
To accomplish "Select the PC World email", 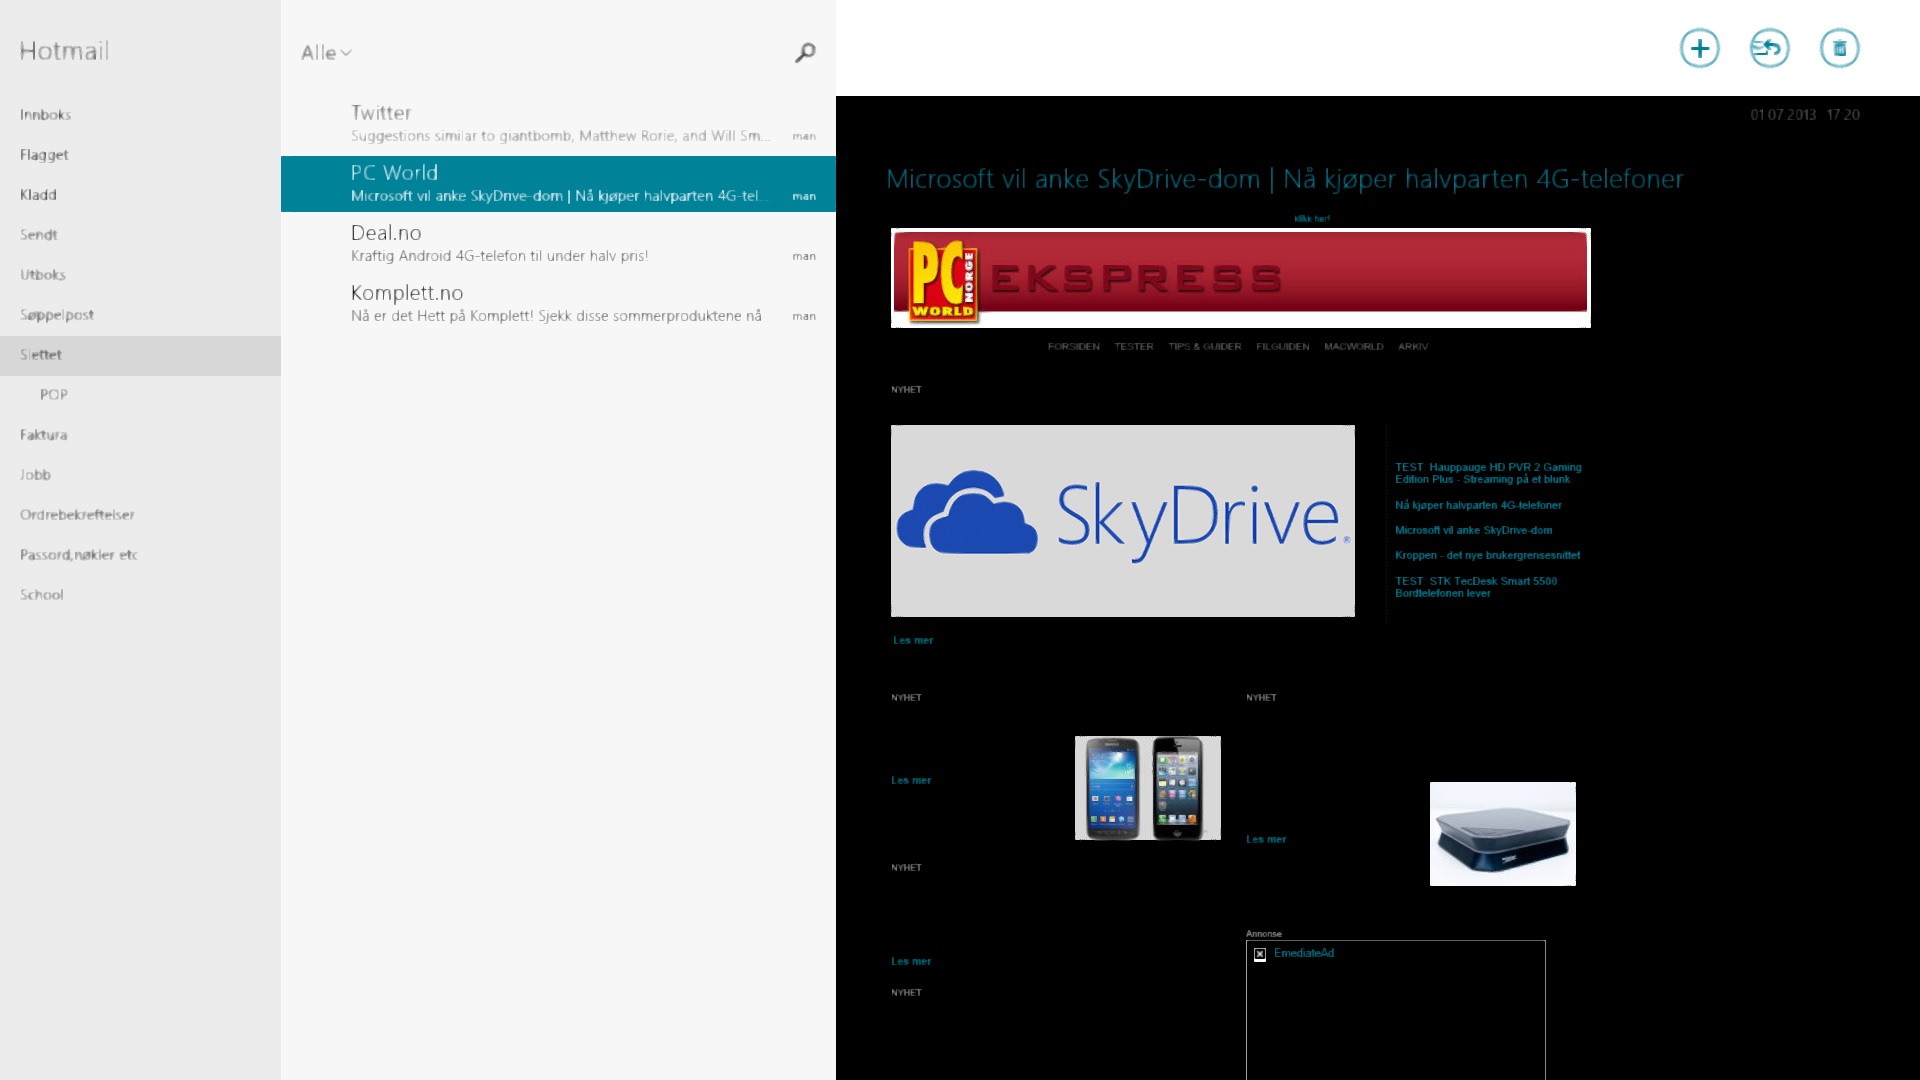I will click(558, 184).
